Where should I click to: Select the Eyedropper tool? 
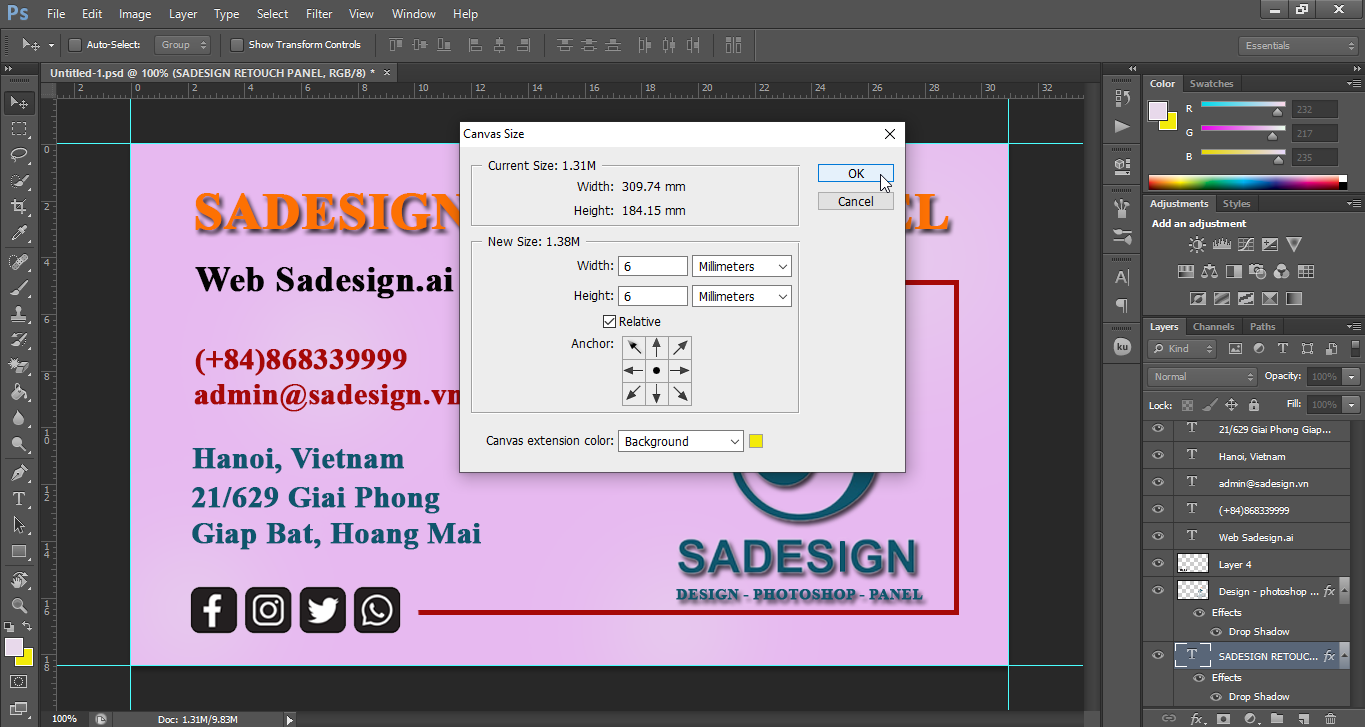tap(18, 234)
